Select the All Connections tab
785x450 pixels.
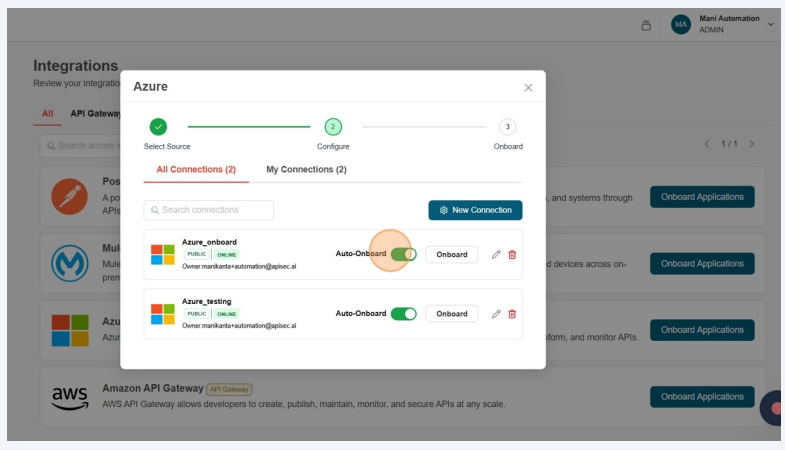[196, 170]
